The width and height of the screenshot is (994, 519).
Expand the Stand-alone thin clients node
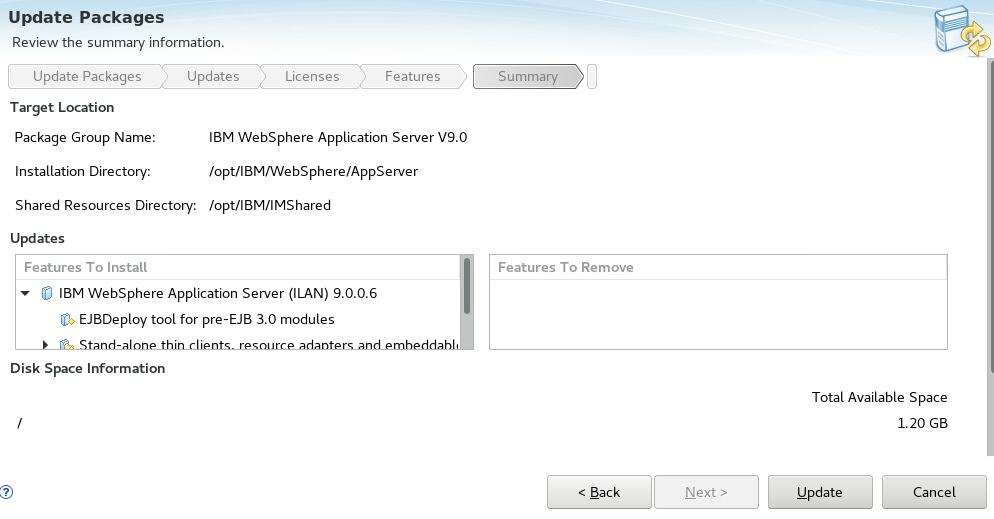coord(45,345)
